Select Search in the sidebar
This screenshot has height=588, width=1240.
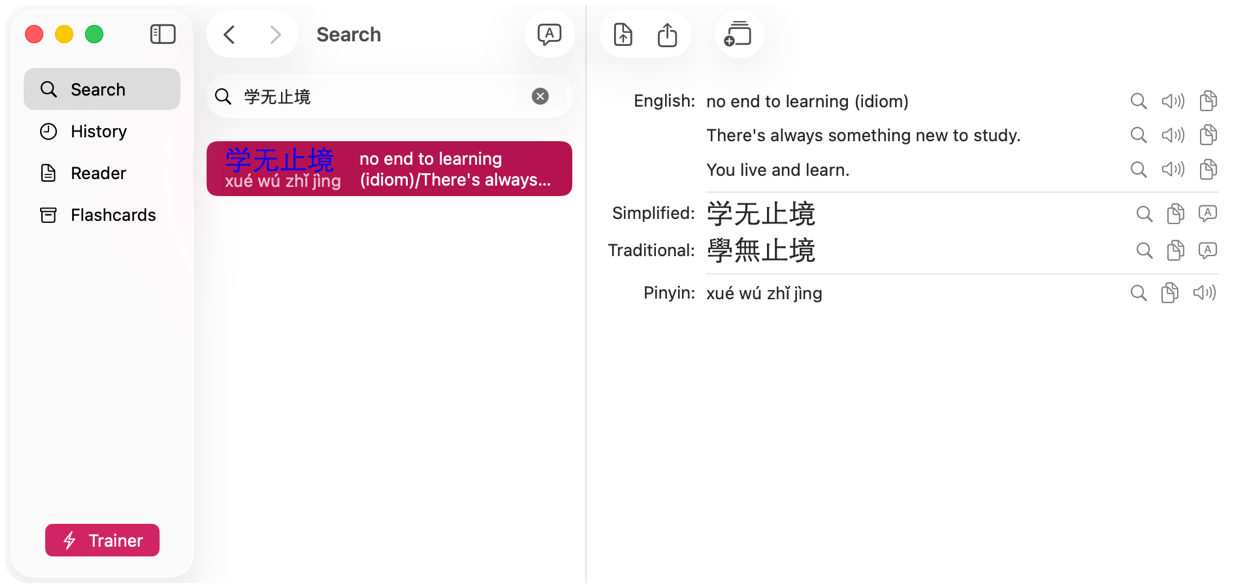tap(102, 89)
